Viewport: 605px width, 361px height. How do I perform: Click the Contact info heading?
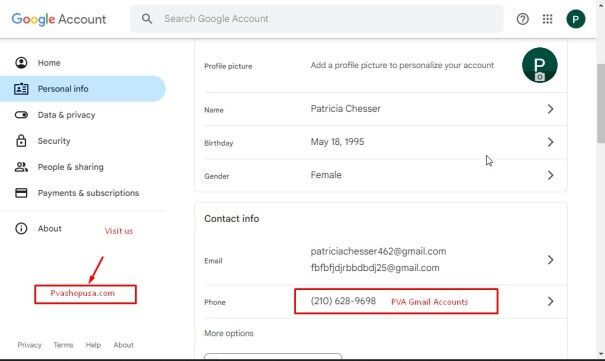pos(232,219)
